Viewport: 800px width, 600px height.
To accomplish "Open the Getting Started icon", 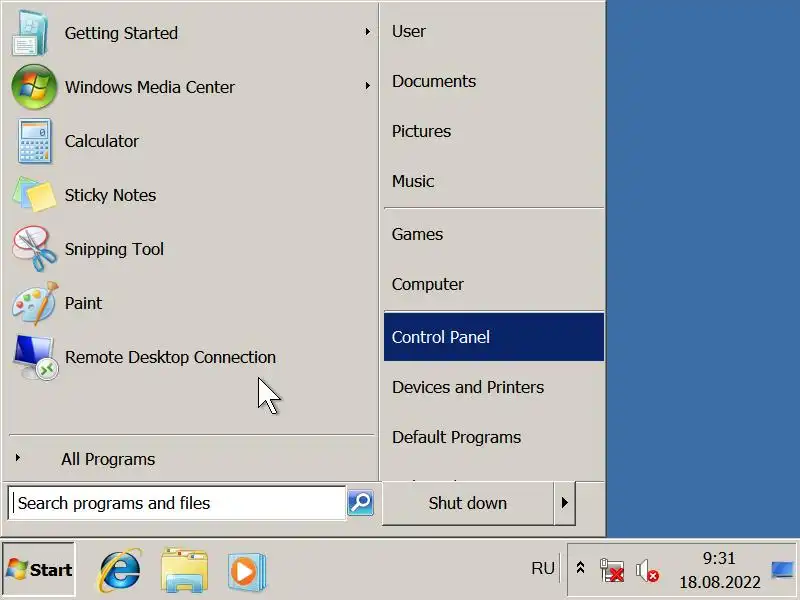I will point(30,34).
